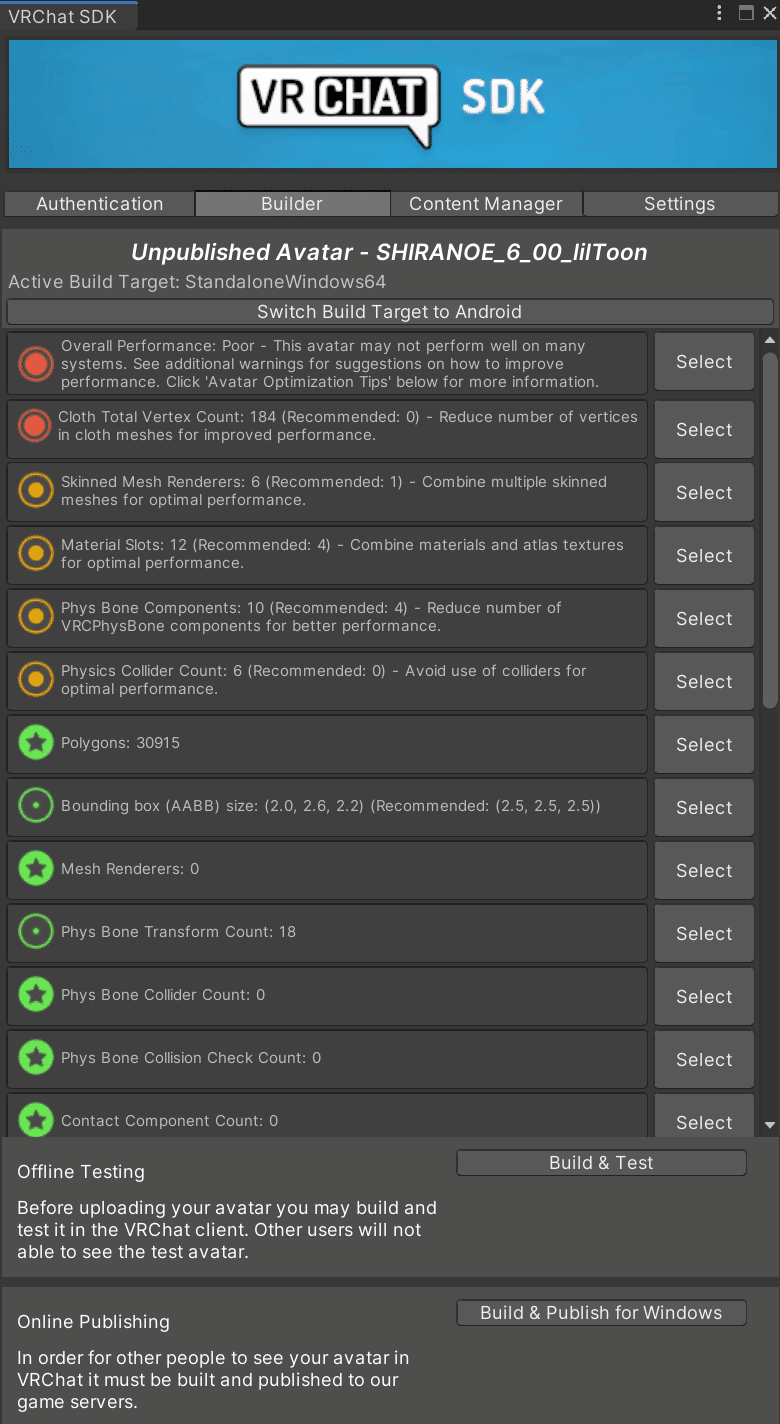Click the yellow Skinned Mesh Renderers warning icon
This screenshot has height=1424, width=780.
click(36, 491)
